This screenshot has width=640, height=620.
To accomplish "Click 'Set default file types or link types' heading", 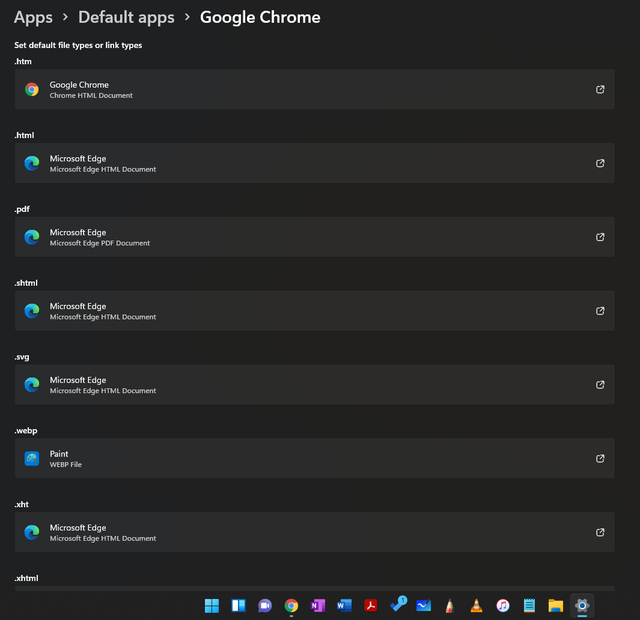I will pos(78,45).
